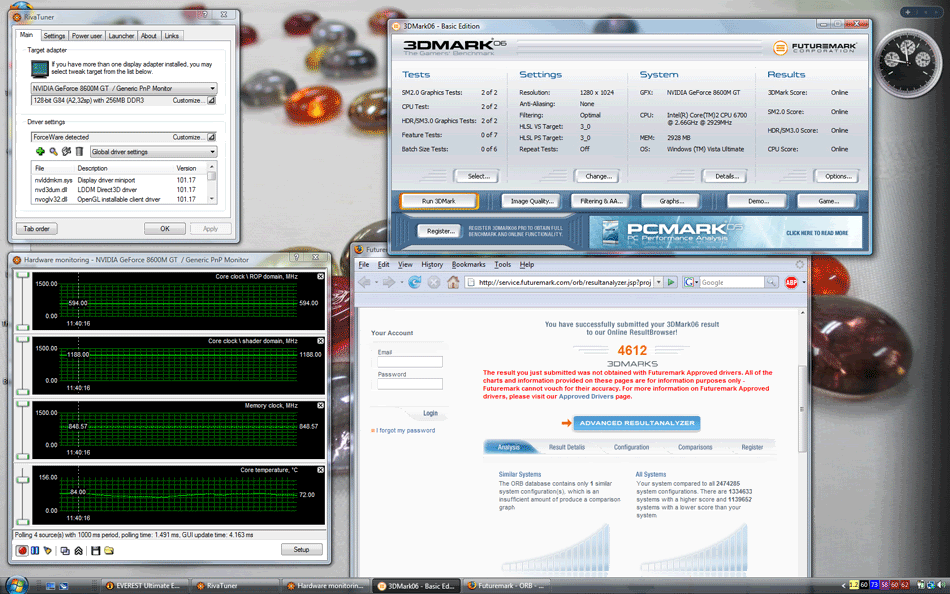The height and width of the screenshot is (594, 950).
Task: Open the Result Details tab on the ORB page
Action: (566, 447)
